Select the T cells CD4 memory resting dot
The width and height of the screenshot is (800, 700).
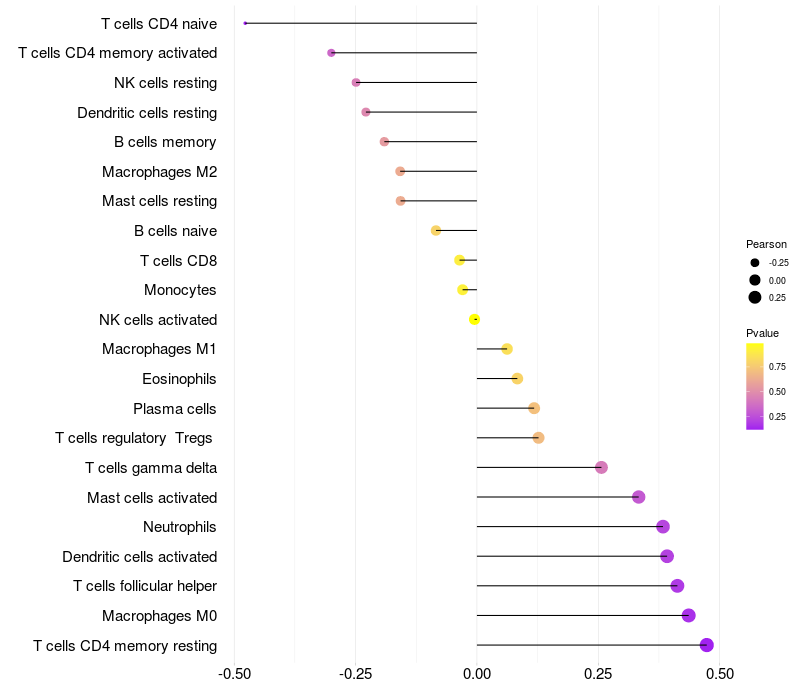click(707, 645)
